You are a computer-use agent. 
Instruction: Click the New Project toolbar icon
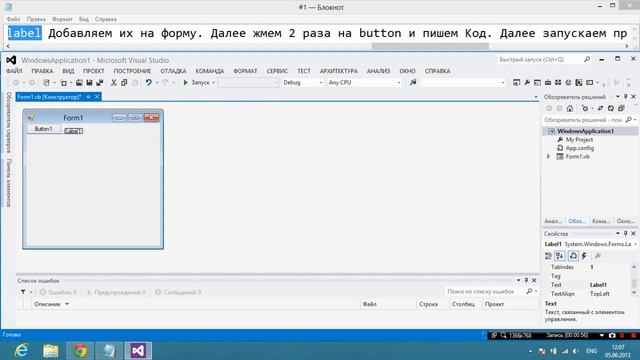[x=47, y=82]
